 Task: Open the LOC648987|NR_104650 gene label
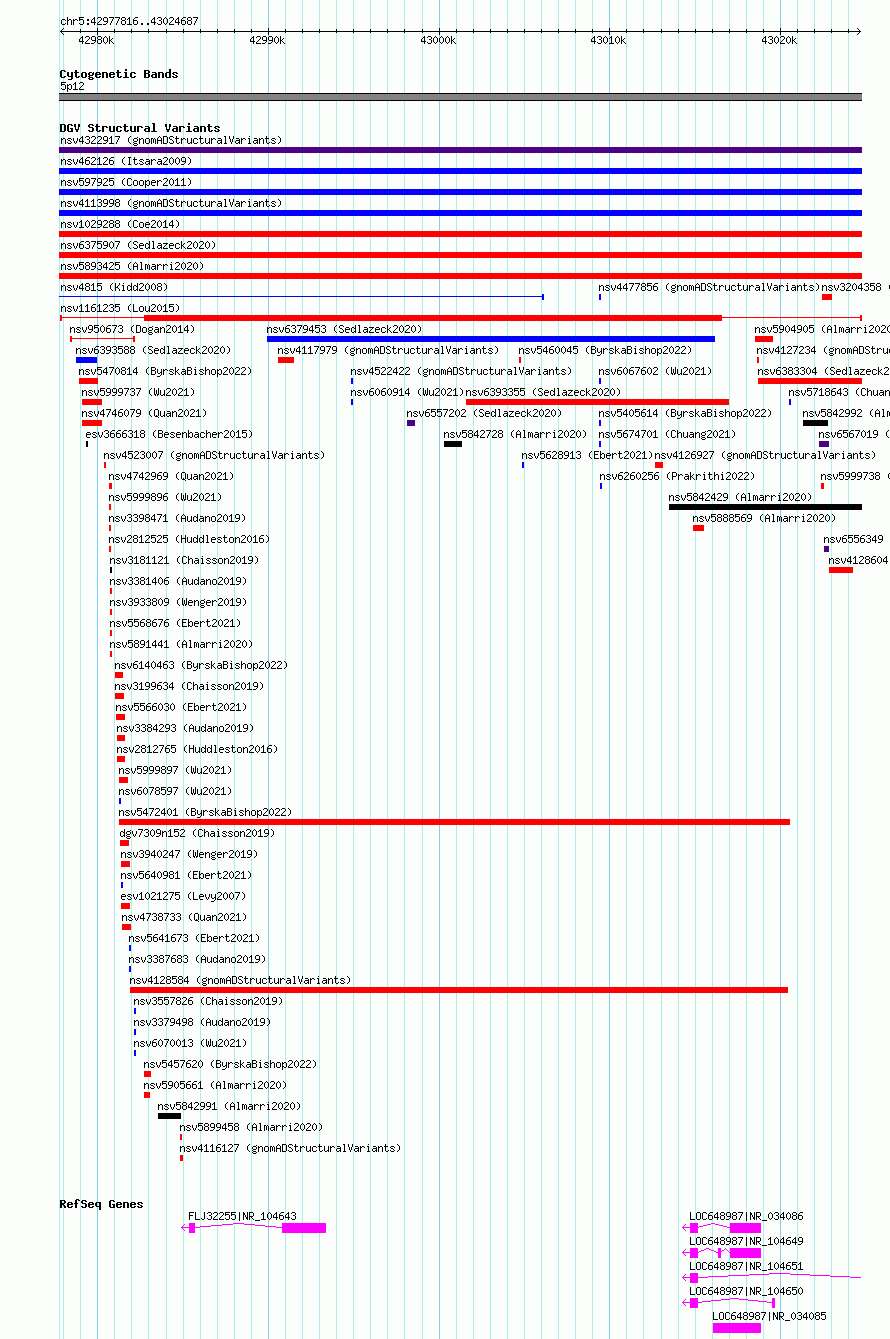click(x=746, y=1292)
